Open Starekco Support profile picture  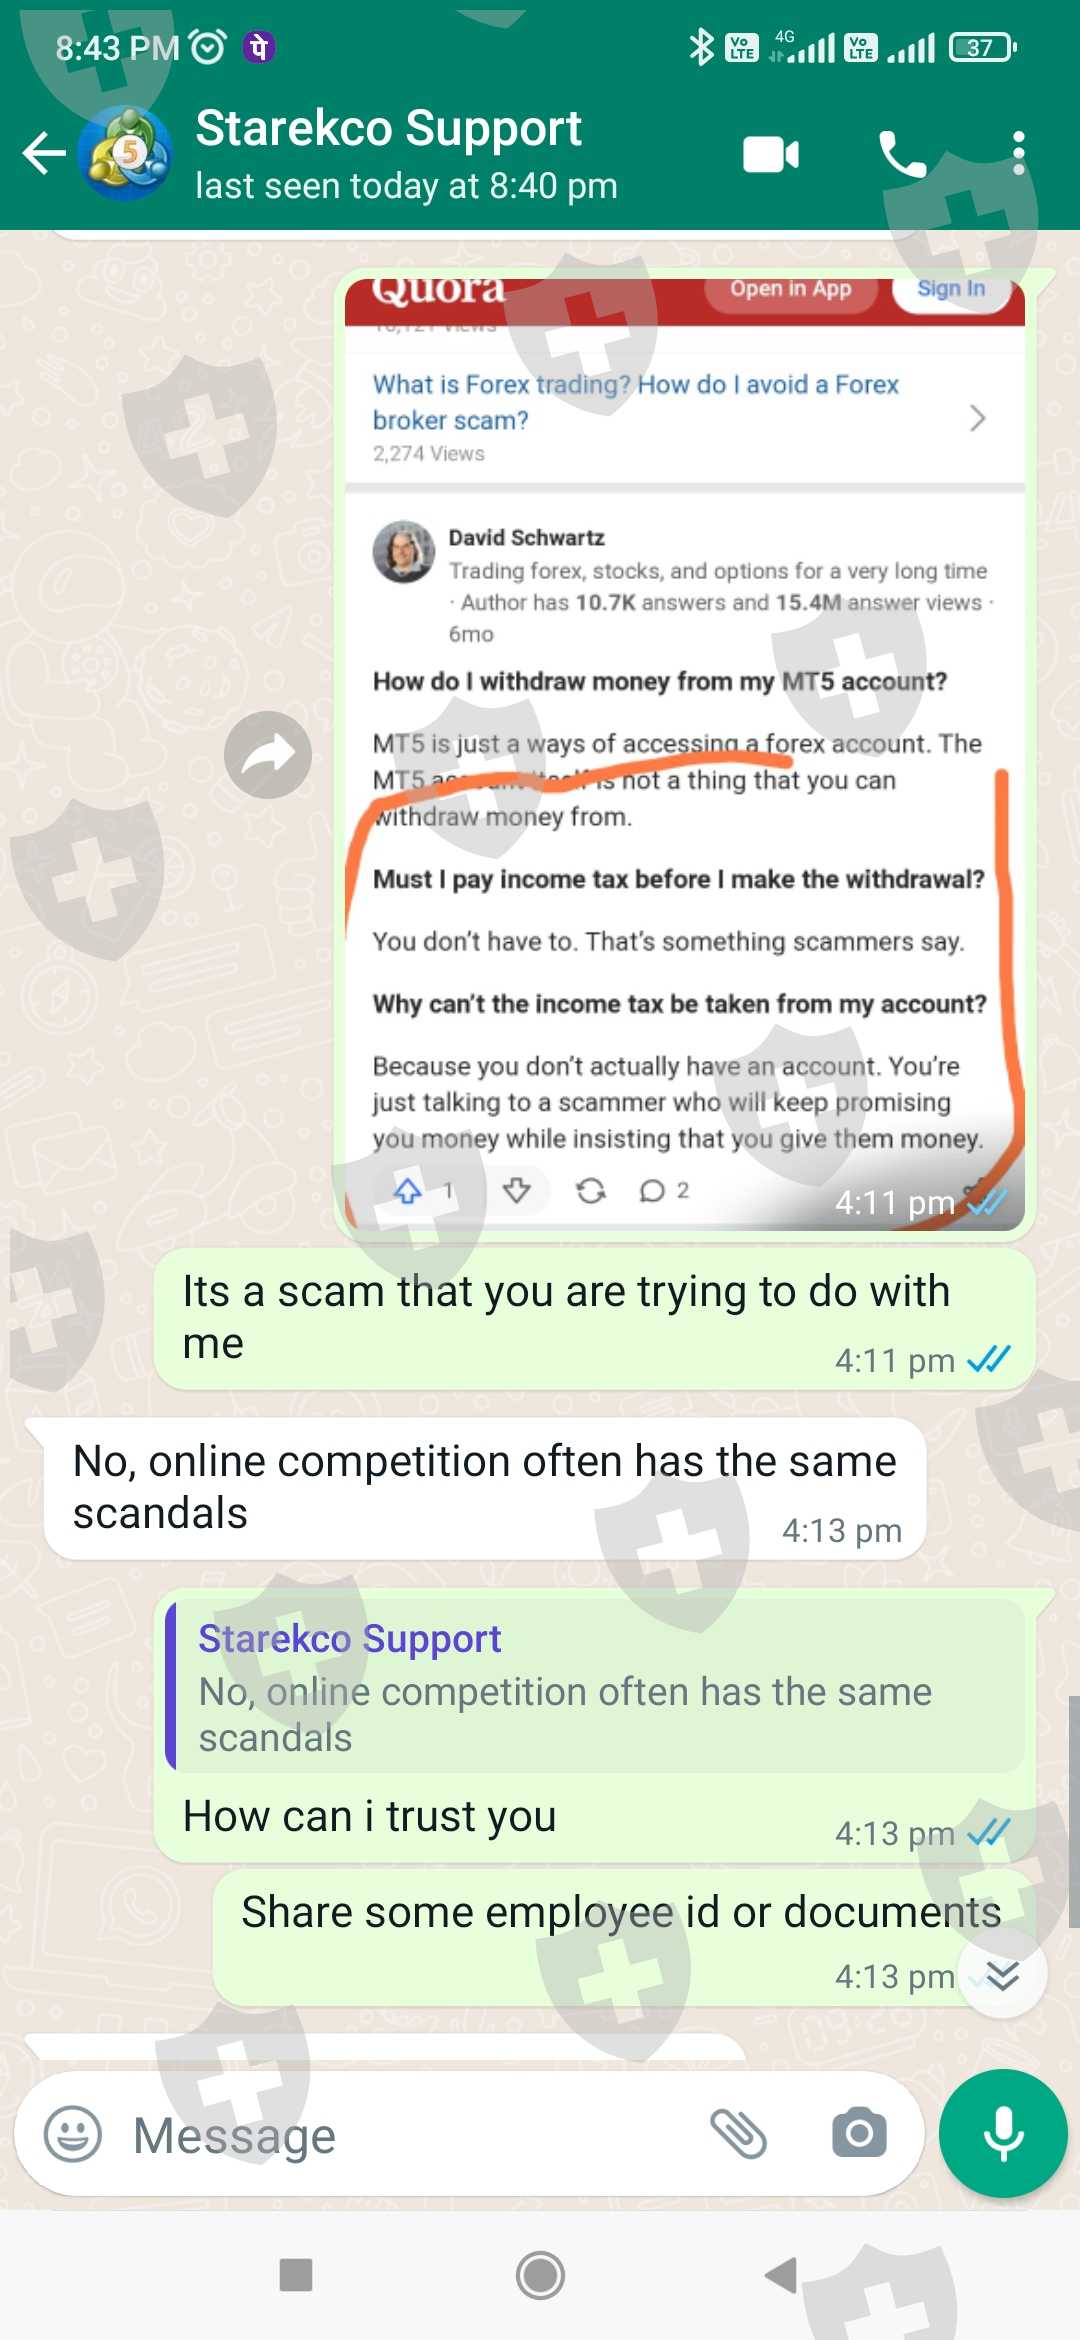(125, 154)
